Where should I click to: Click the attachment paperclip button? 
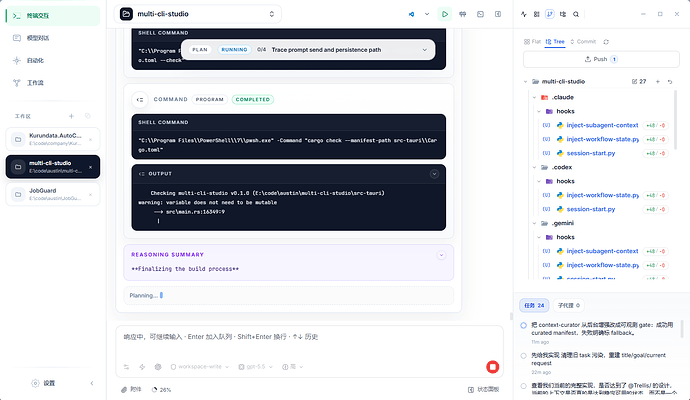coord(132,389)
